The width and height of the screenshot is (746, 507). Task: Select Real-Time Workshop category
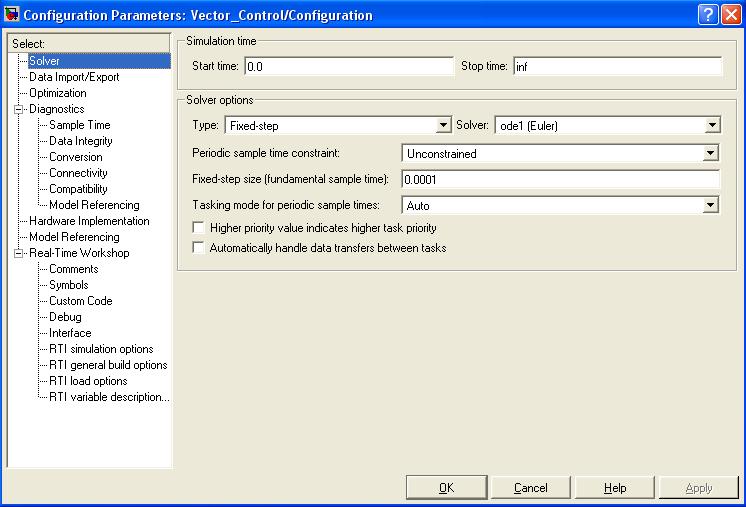[x=79, y=253]
